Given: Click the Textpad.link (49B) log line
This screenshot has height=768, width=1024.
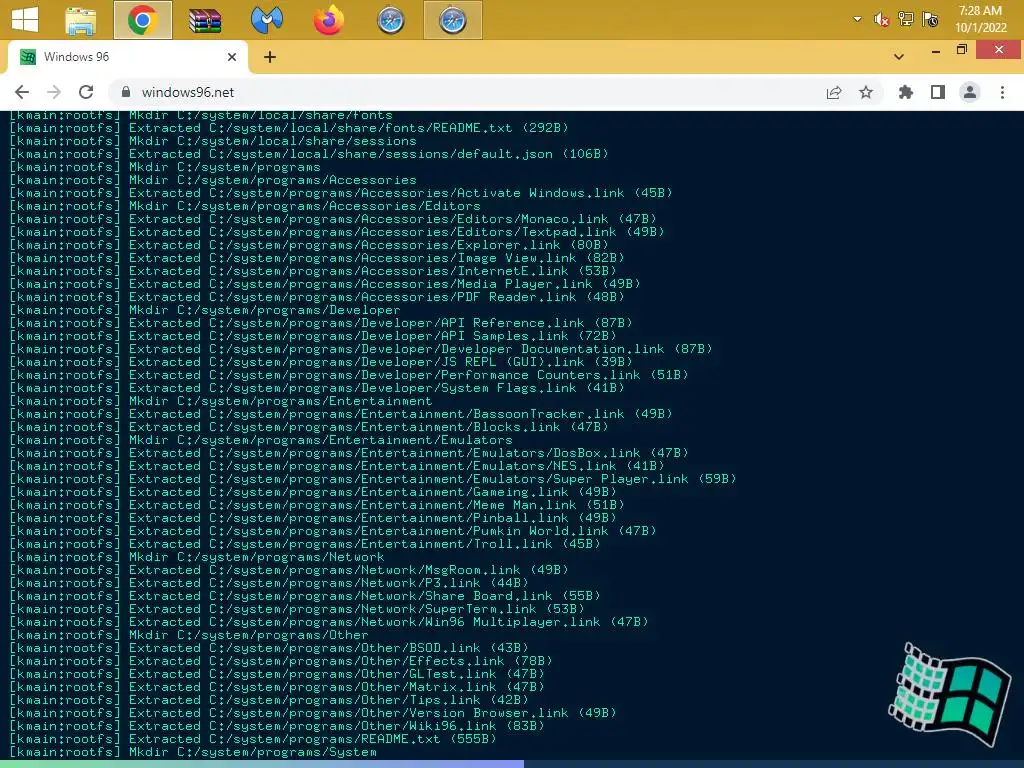Looking at the screenshot, I should pyautogui.click(x=337, y=232).
